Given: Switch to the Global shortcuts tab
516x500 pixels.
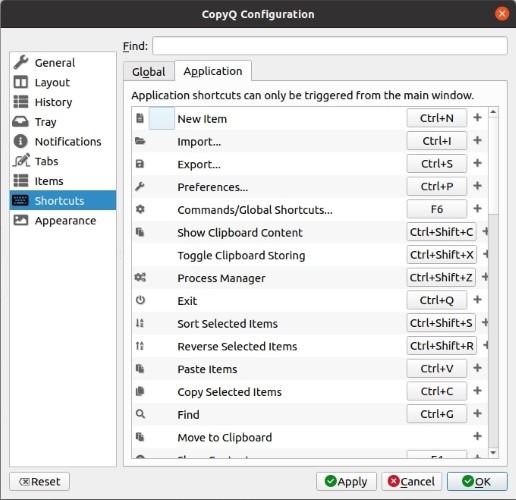Looking at the screenshot, I should [x=149, y=72].
